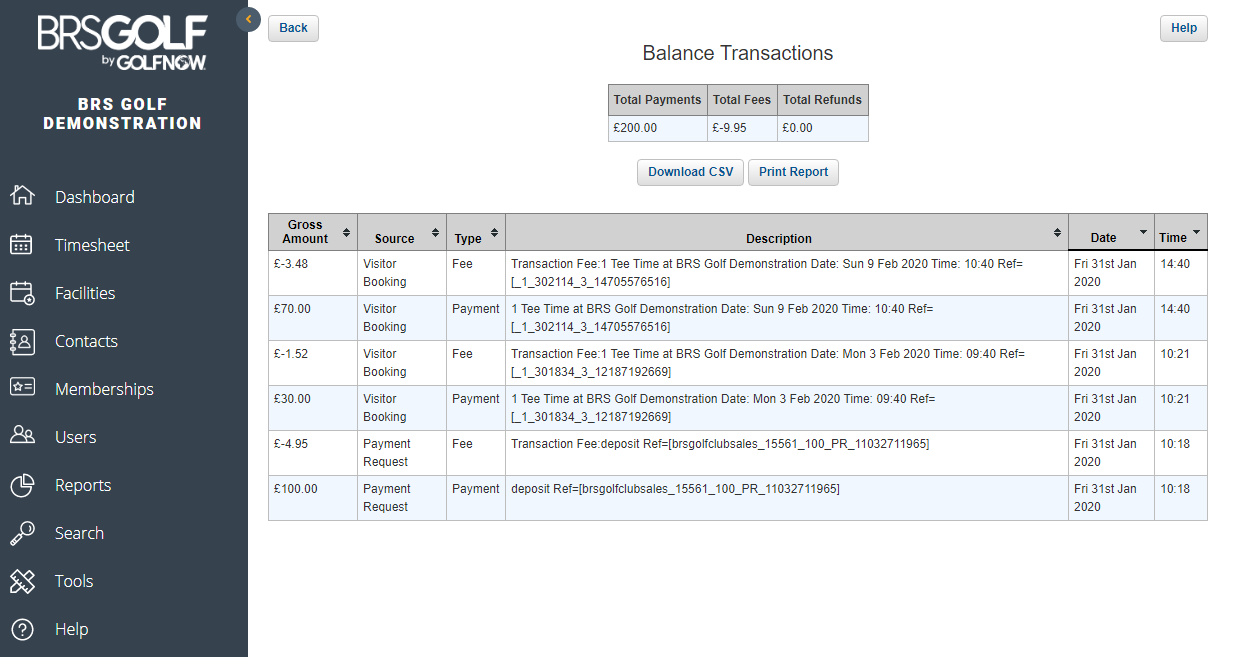
Task: Click the Dashboard home icon
Action: tap(22, 196)
